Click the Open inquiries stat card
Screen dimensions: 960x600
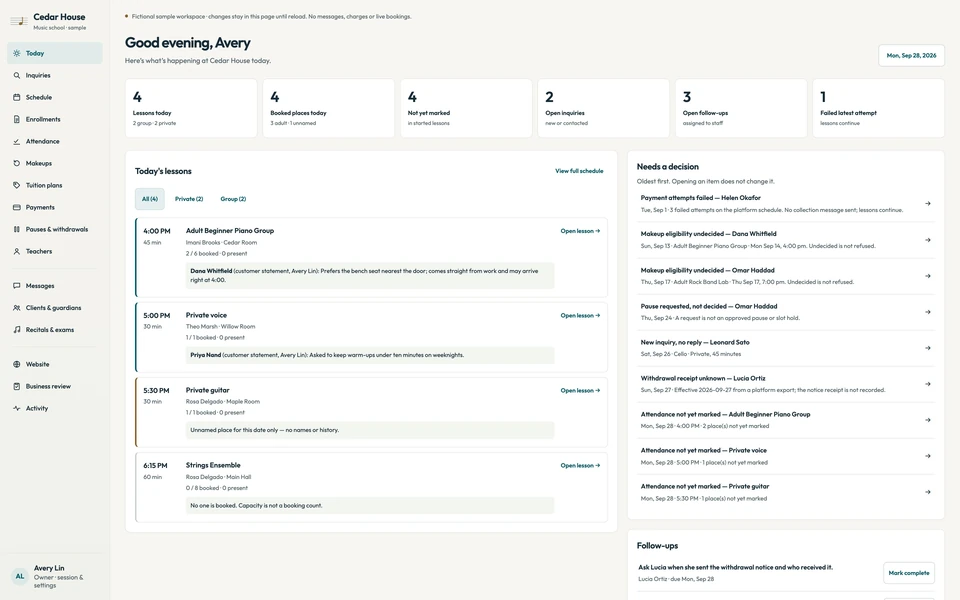coord(604,108)
